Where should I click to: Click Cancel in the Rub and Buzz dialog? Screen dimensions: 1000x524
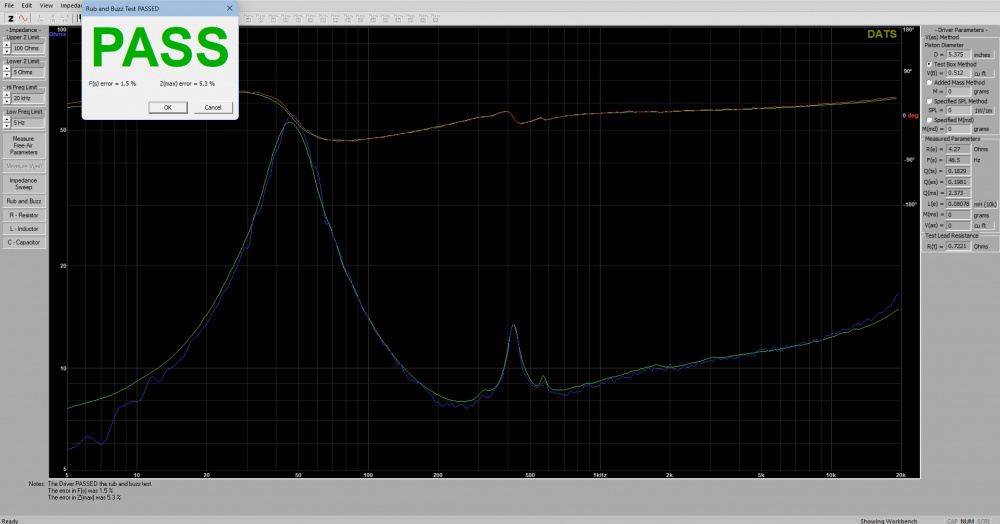(212, 107)
